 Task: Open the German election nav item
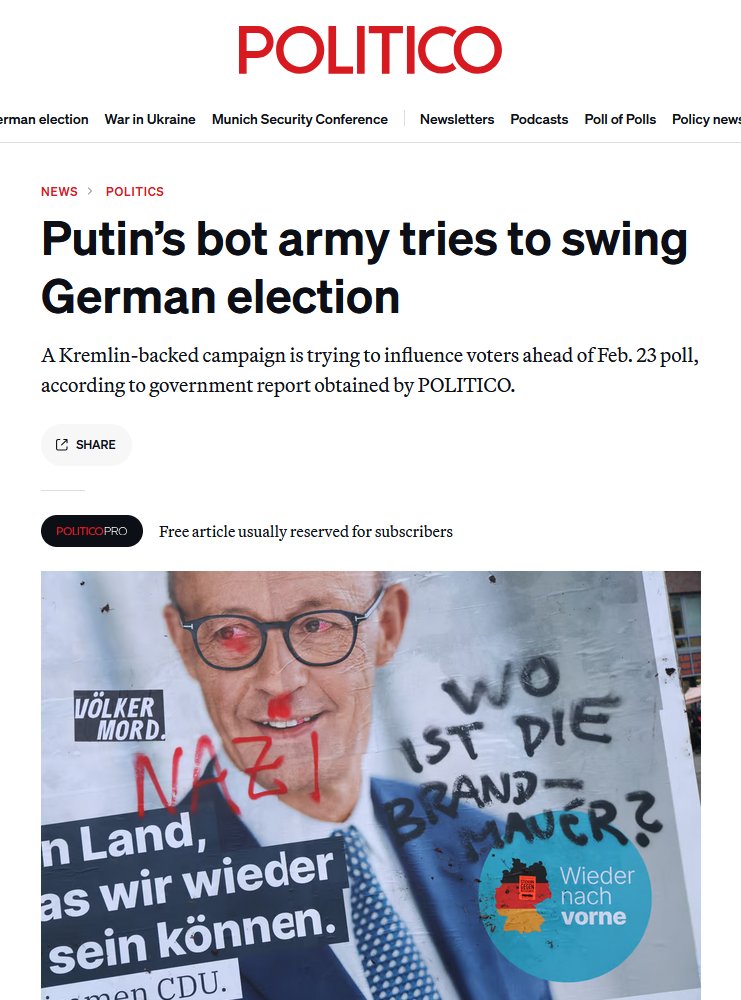(44, 119)
